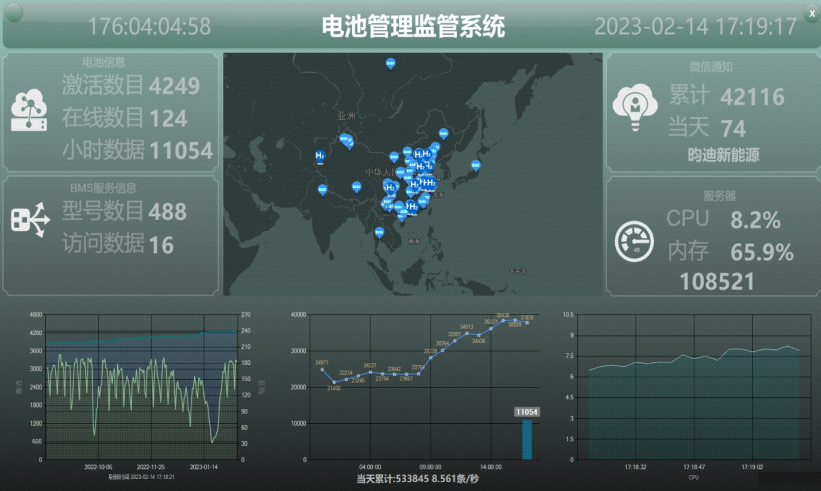Click the 24871 data point on line chart
The height and width of the screenshot is (491, 821).
[x=322, y=369]
